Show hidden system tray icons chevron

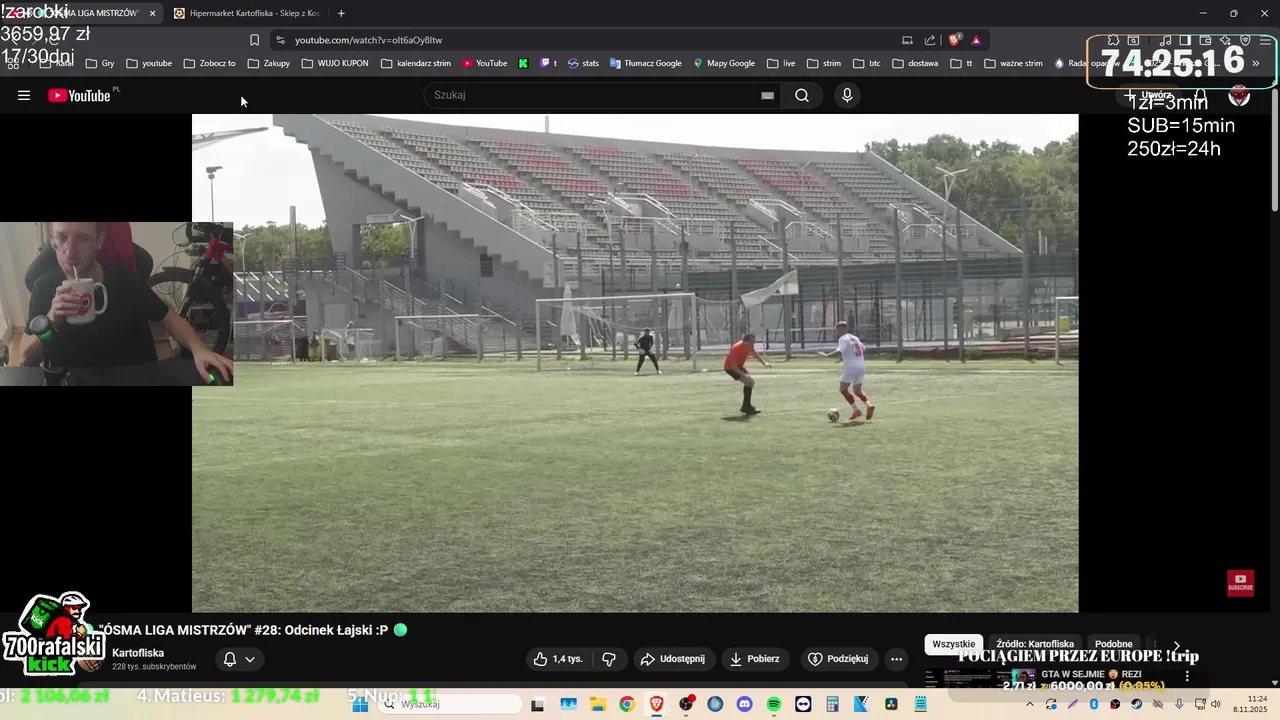click(x=1030, y=704)
